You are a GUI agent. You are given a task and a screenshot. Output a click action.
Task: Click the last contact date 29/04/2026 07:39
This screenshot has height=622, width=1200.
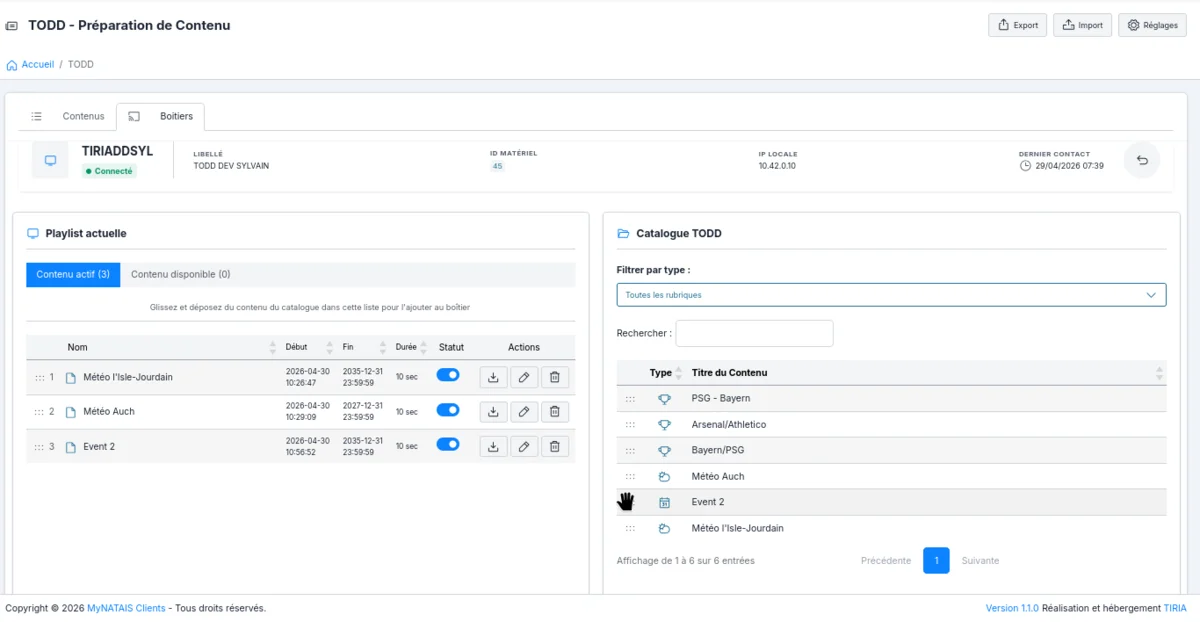[1069, 166]
